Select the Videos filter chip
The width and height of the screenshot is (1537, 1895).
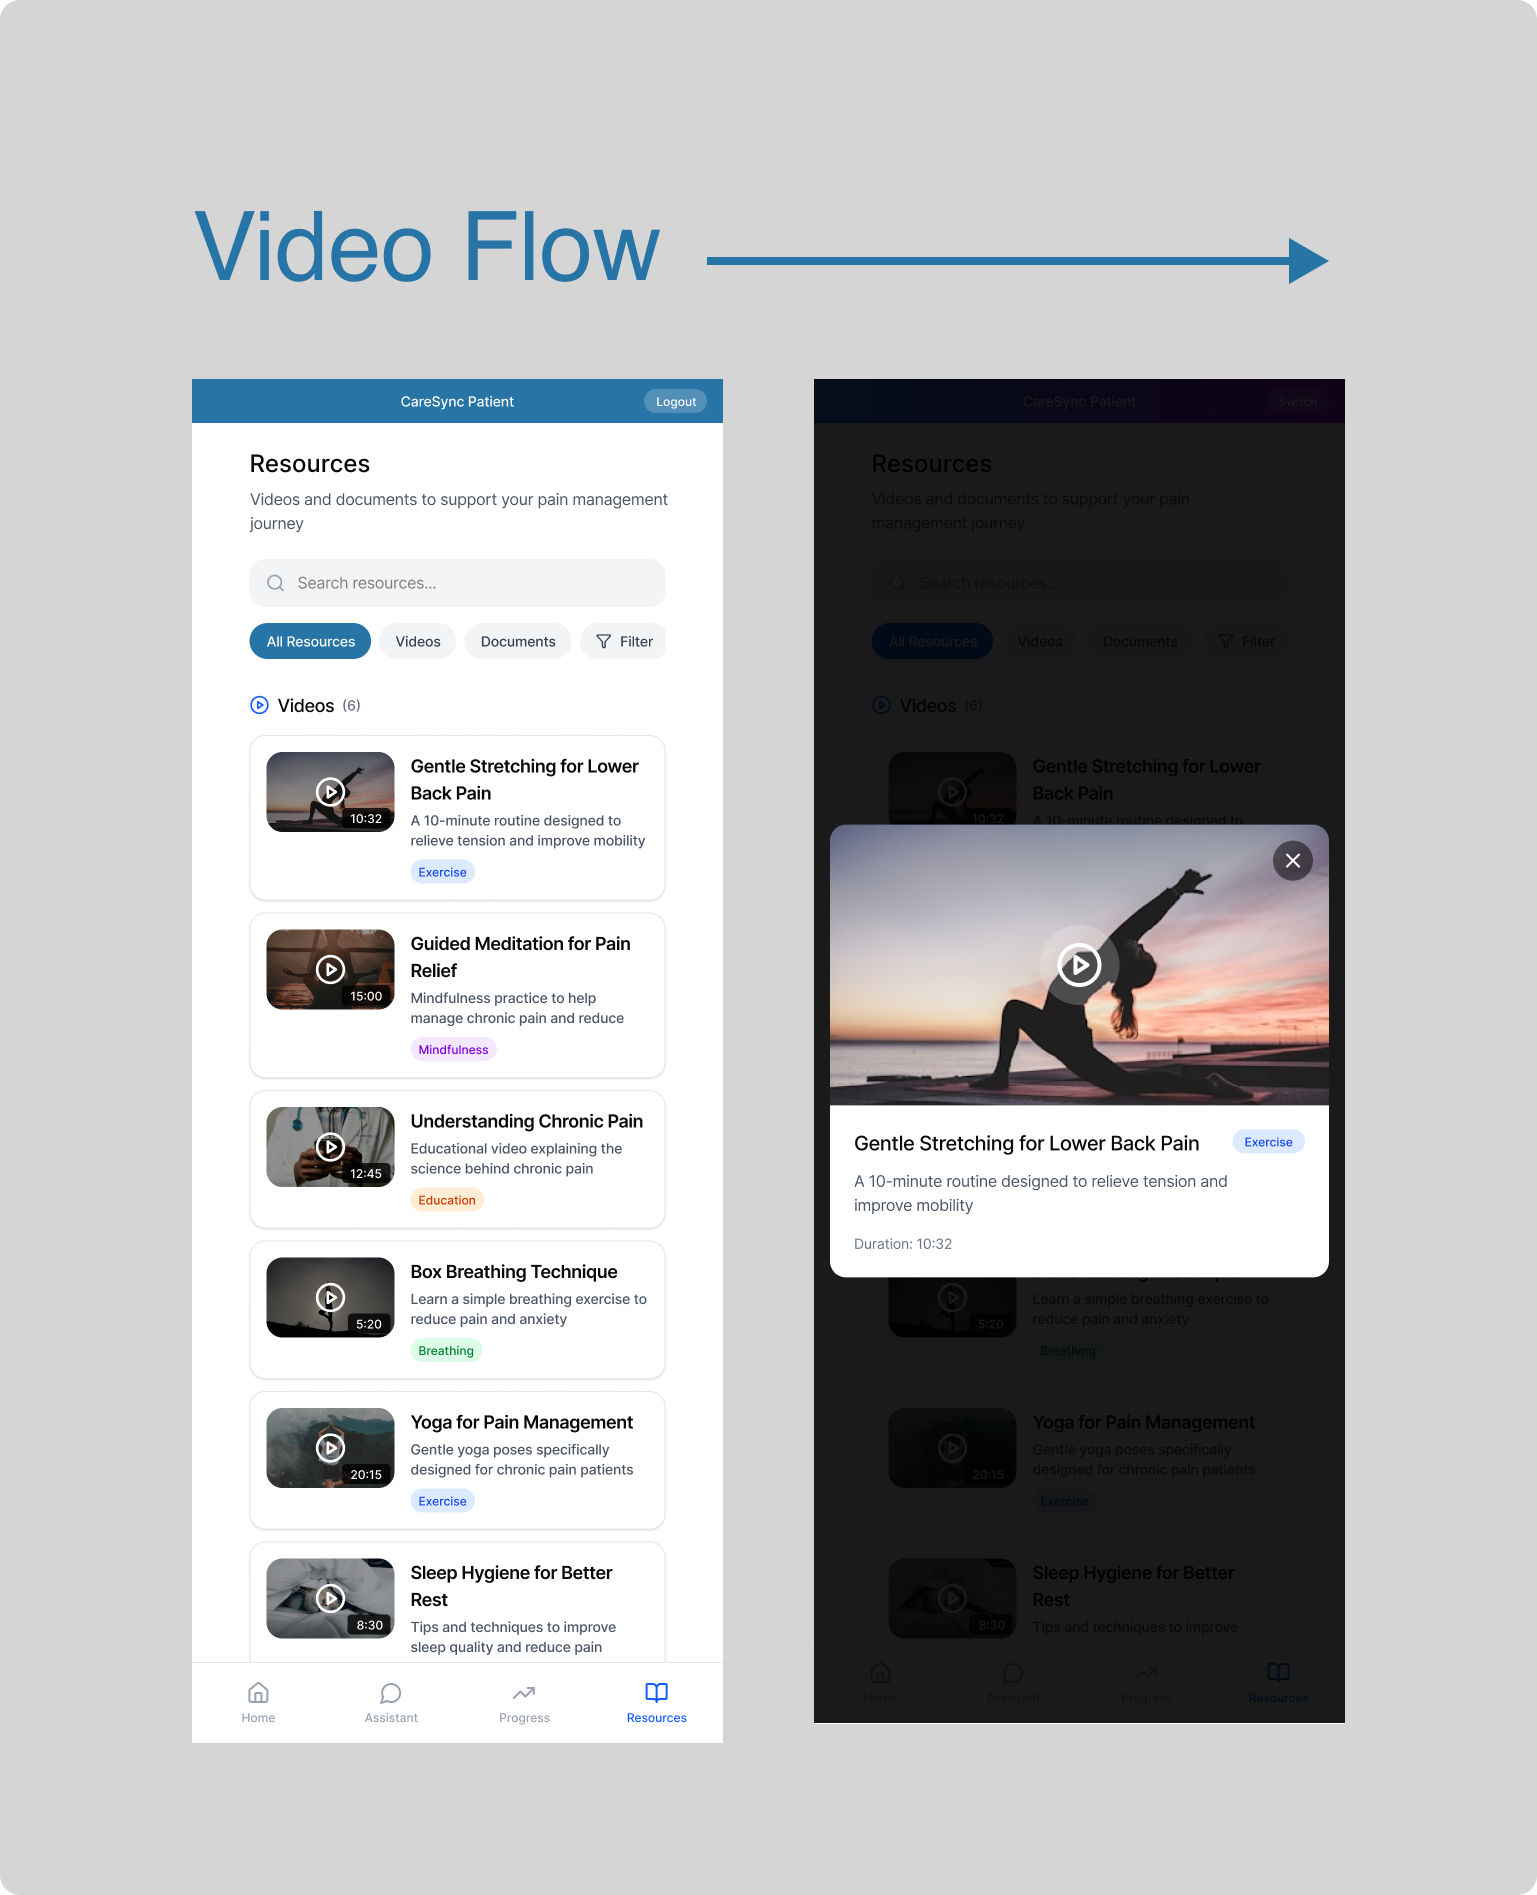coord(417,641)
